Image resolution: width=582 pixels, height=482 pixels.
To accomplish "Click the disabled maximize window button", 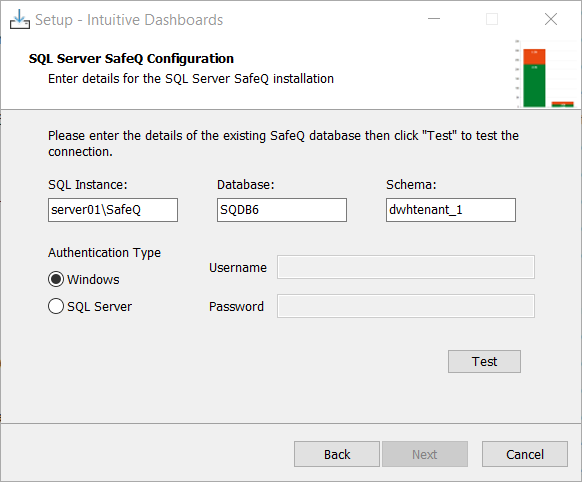I will click(x=492, y=19).
